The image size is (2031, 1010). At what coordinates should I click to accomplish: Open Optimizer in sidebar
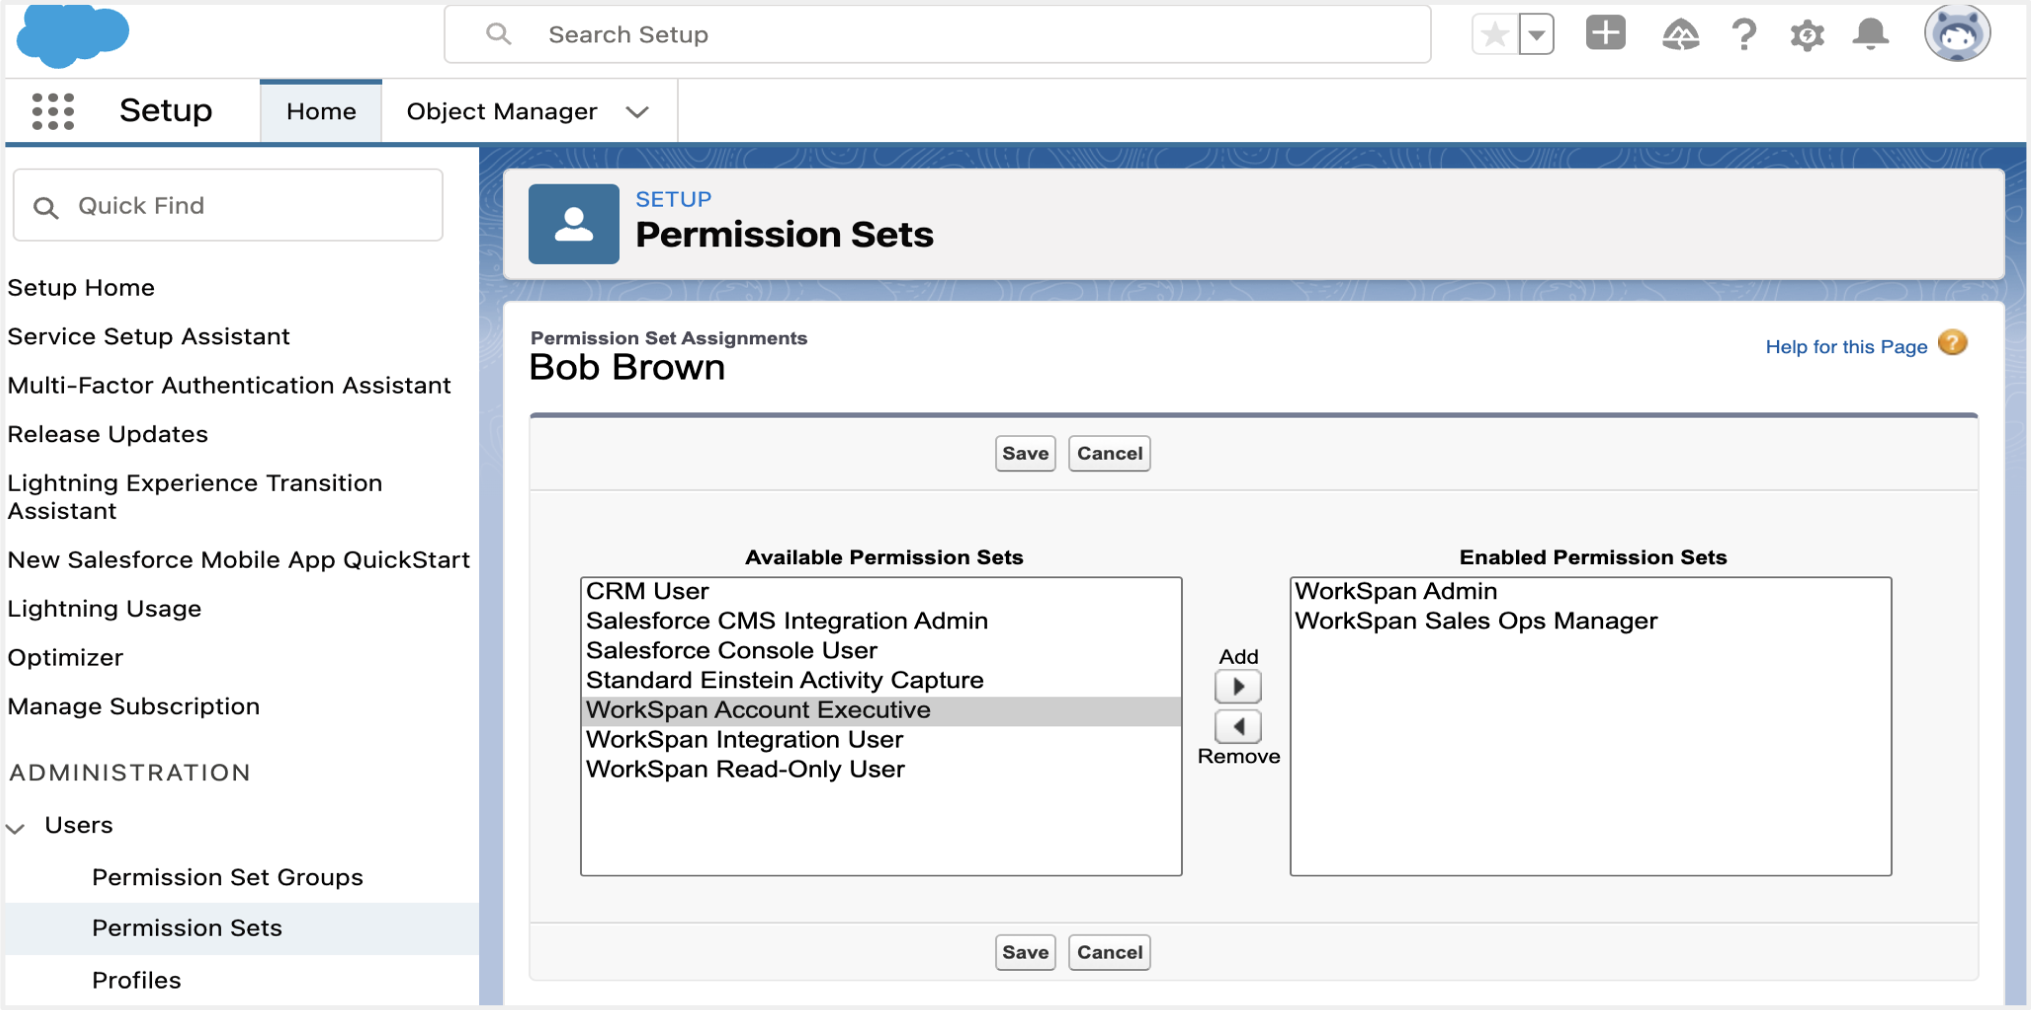coord(65,658)
